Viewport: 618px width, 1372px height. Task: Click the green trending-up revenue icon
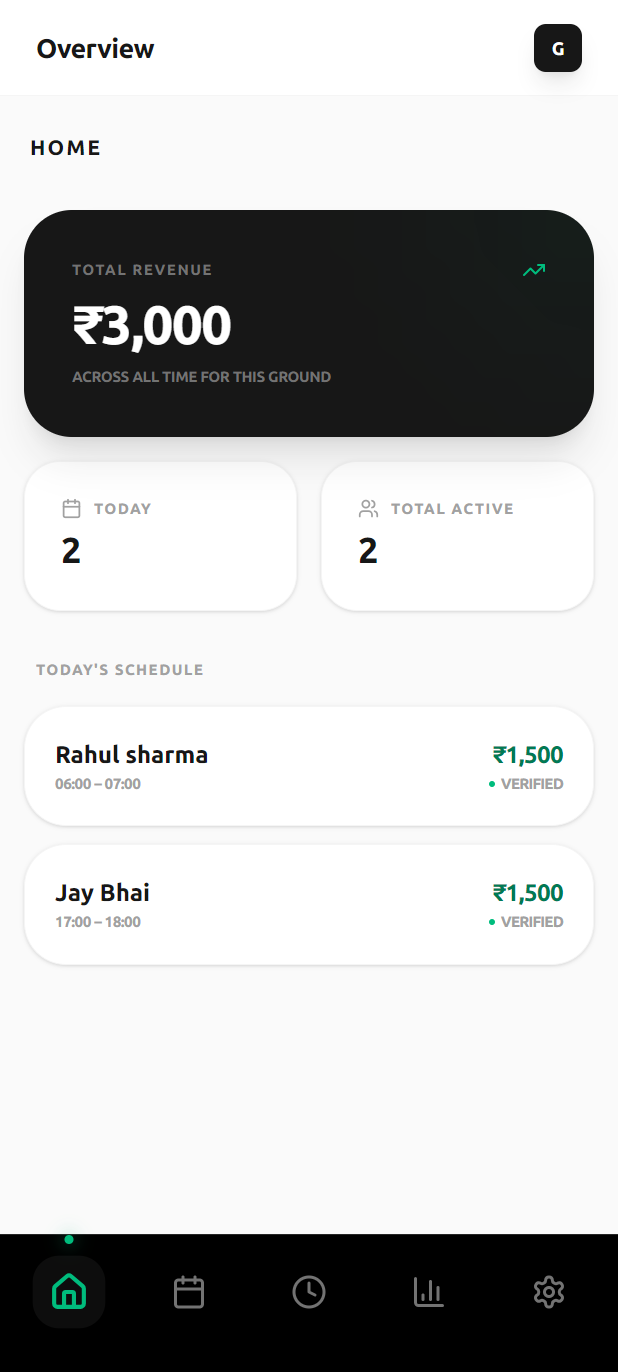(534, 270)
